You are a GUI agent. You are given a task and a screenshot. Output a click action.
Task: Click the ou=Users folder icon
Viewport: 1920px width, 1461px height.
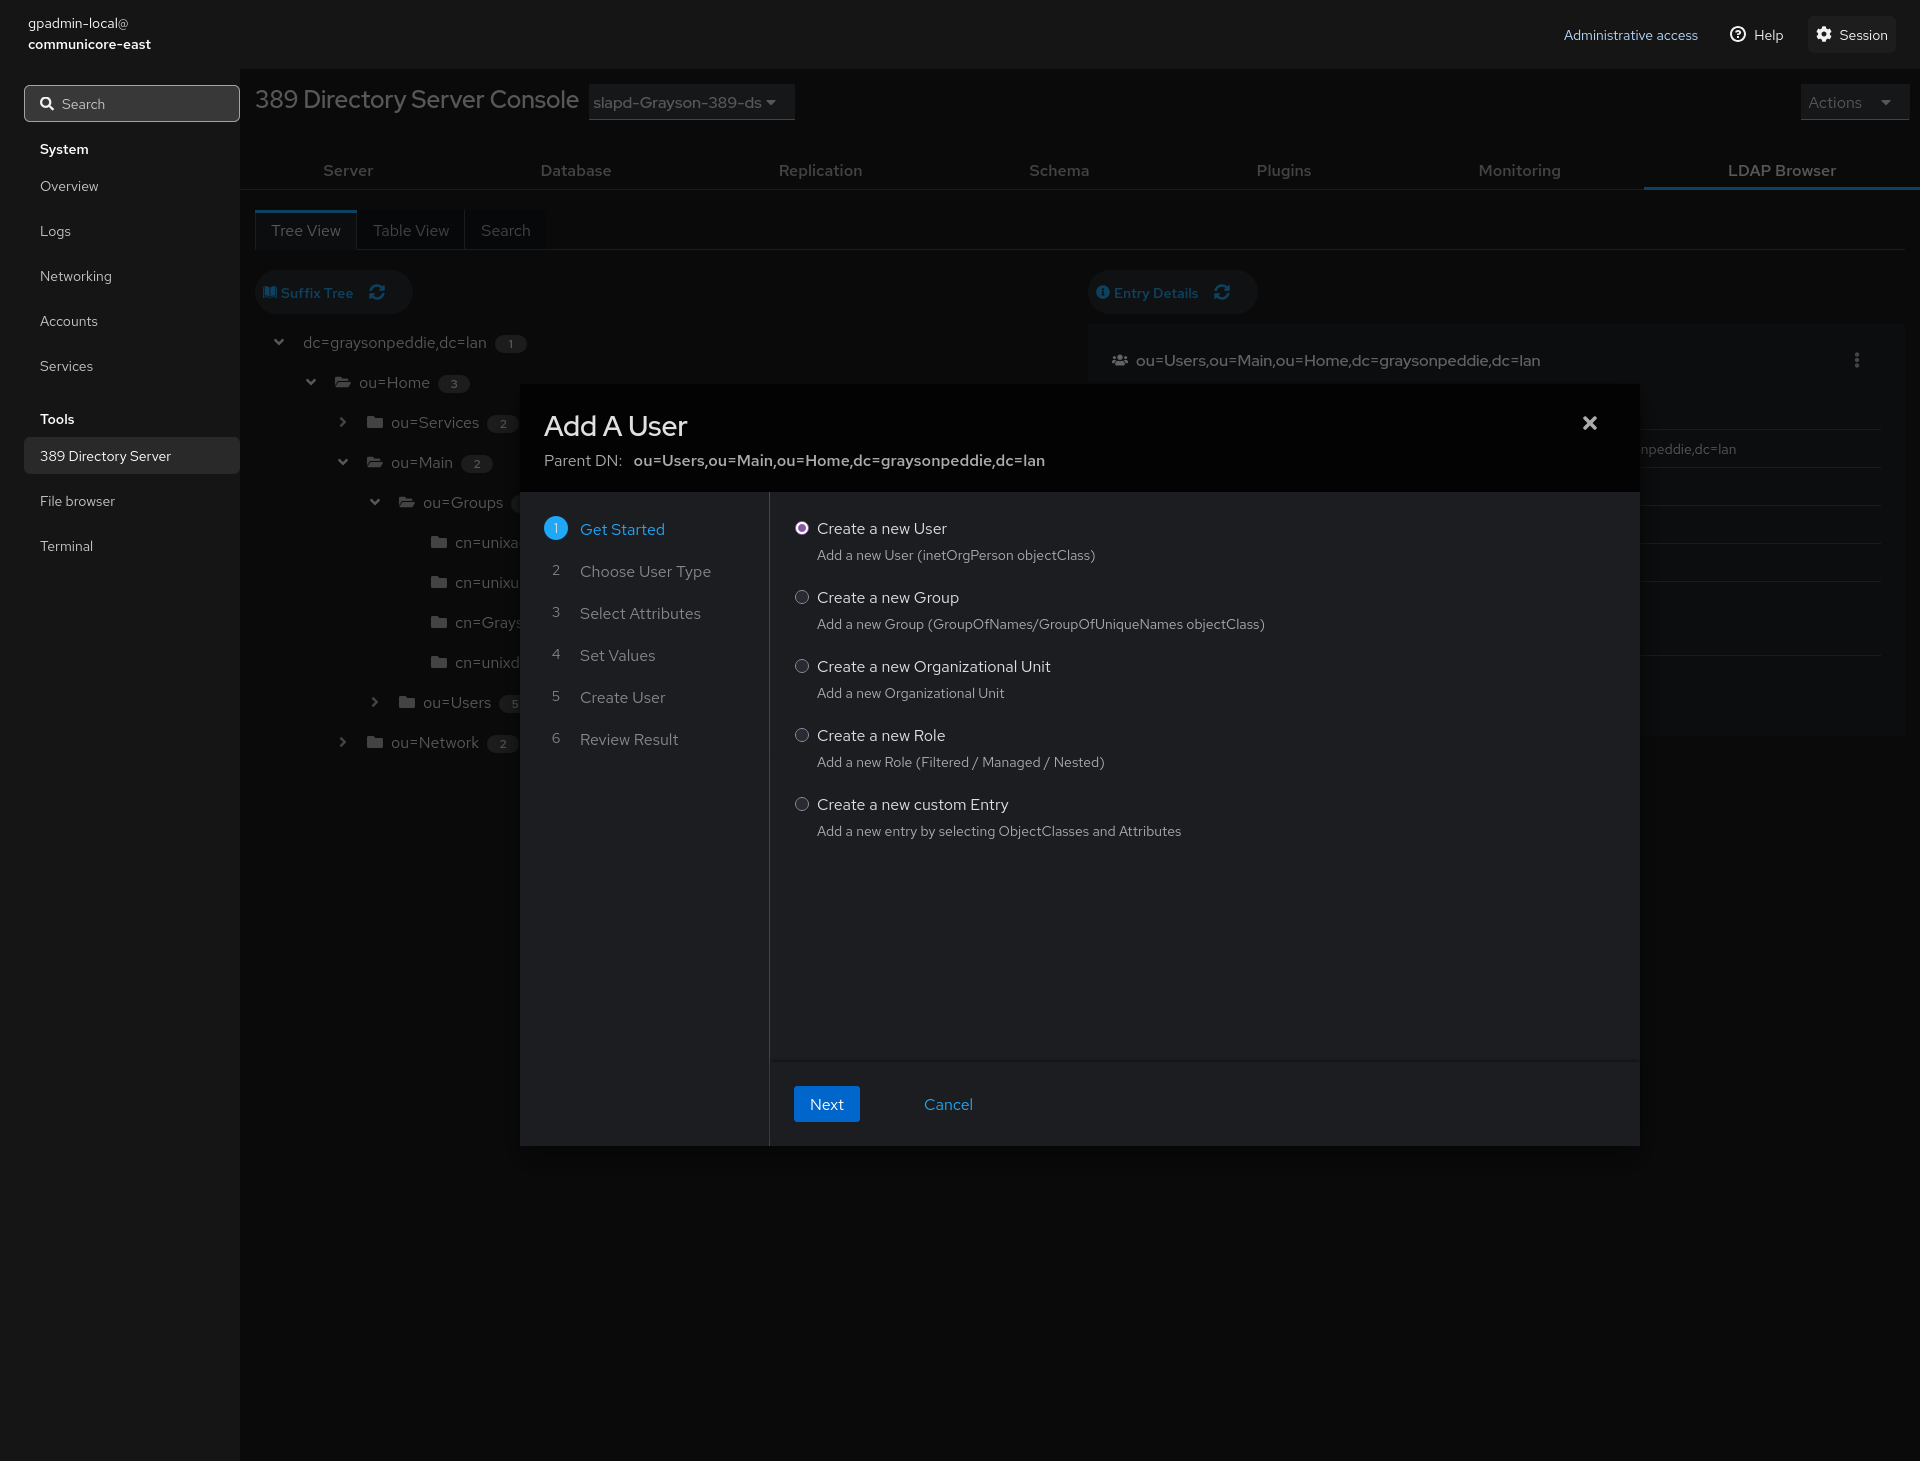click(407, 702)
